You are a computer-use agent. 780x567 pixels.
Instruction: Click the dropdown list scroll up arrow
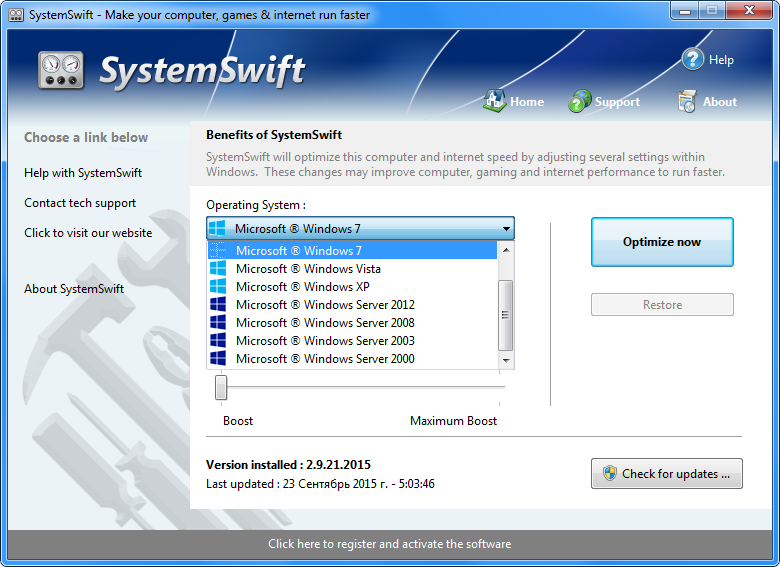pyautogui.click(x=506, y=250)
